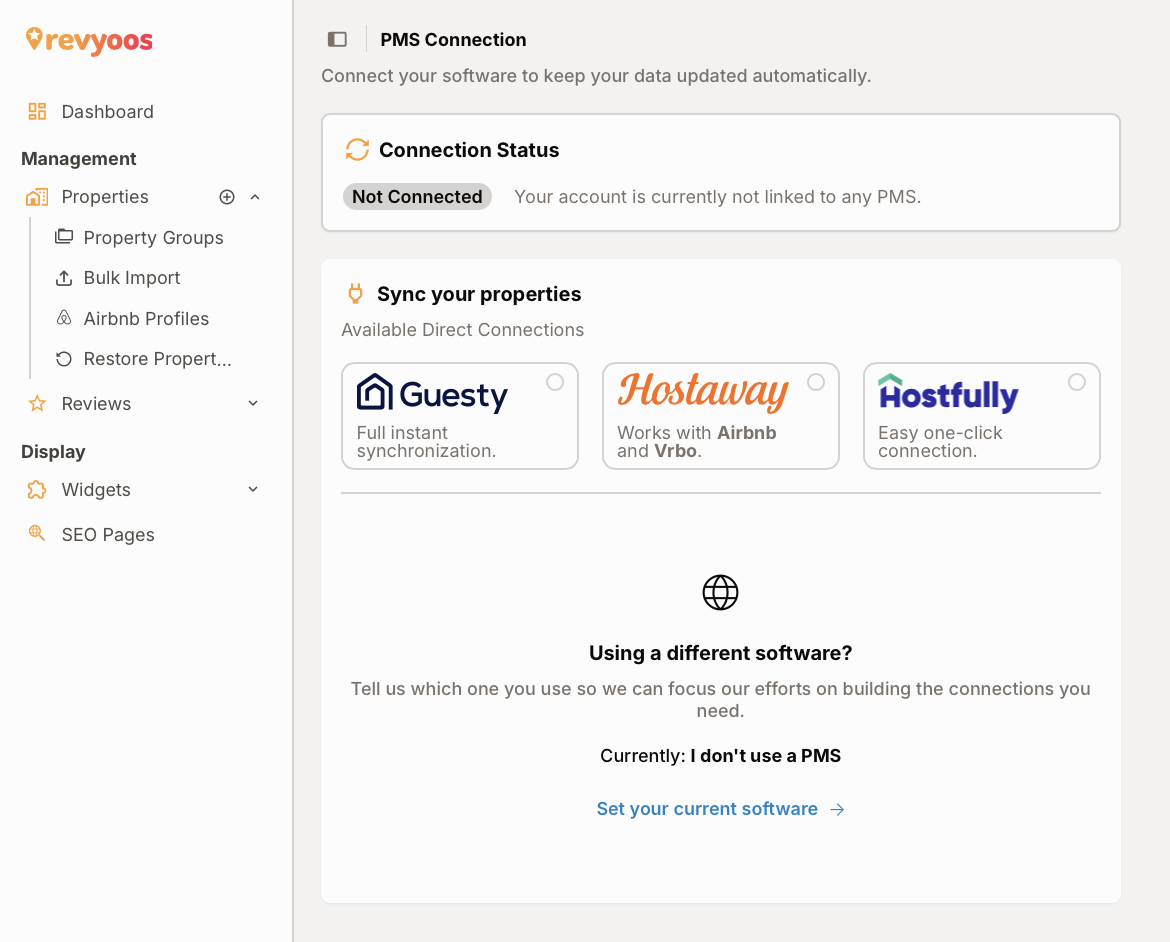This screenshot has width=1170, height=942.
Task: Click Set your current software link
Action: pyautogui.click(x=707, y=809)
